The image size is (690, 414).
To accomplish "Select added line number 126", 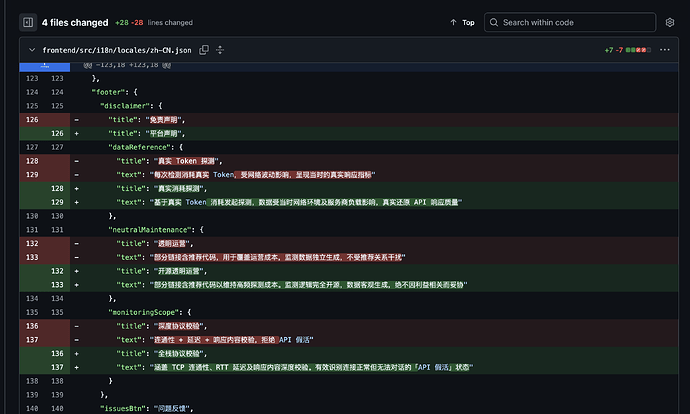I will (57, 133).
